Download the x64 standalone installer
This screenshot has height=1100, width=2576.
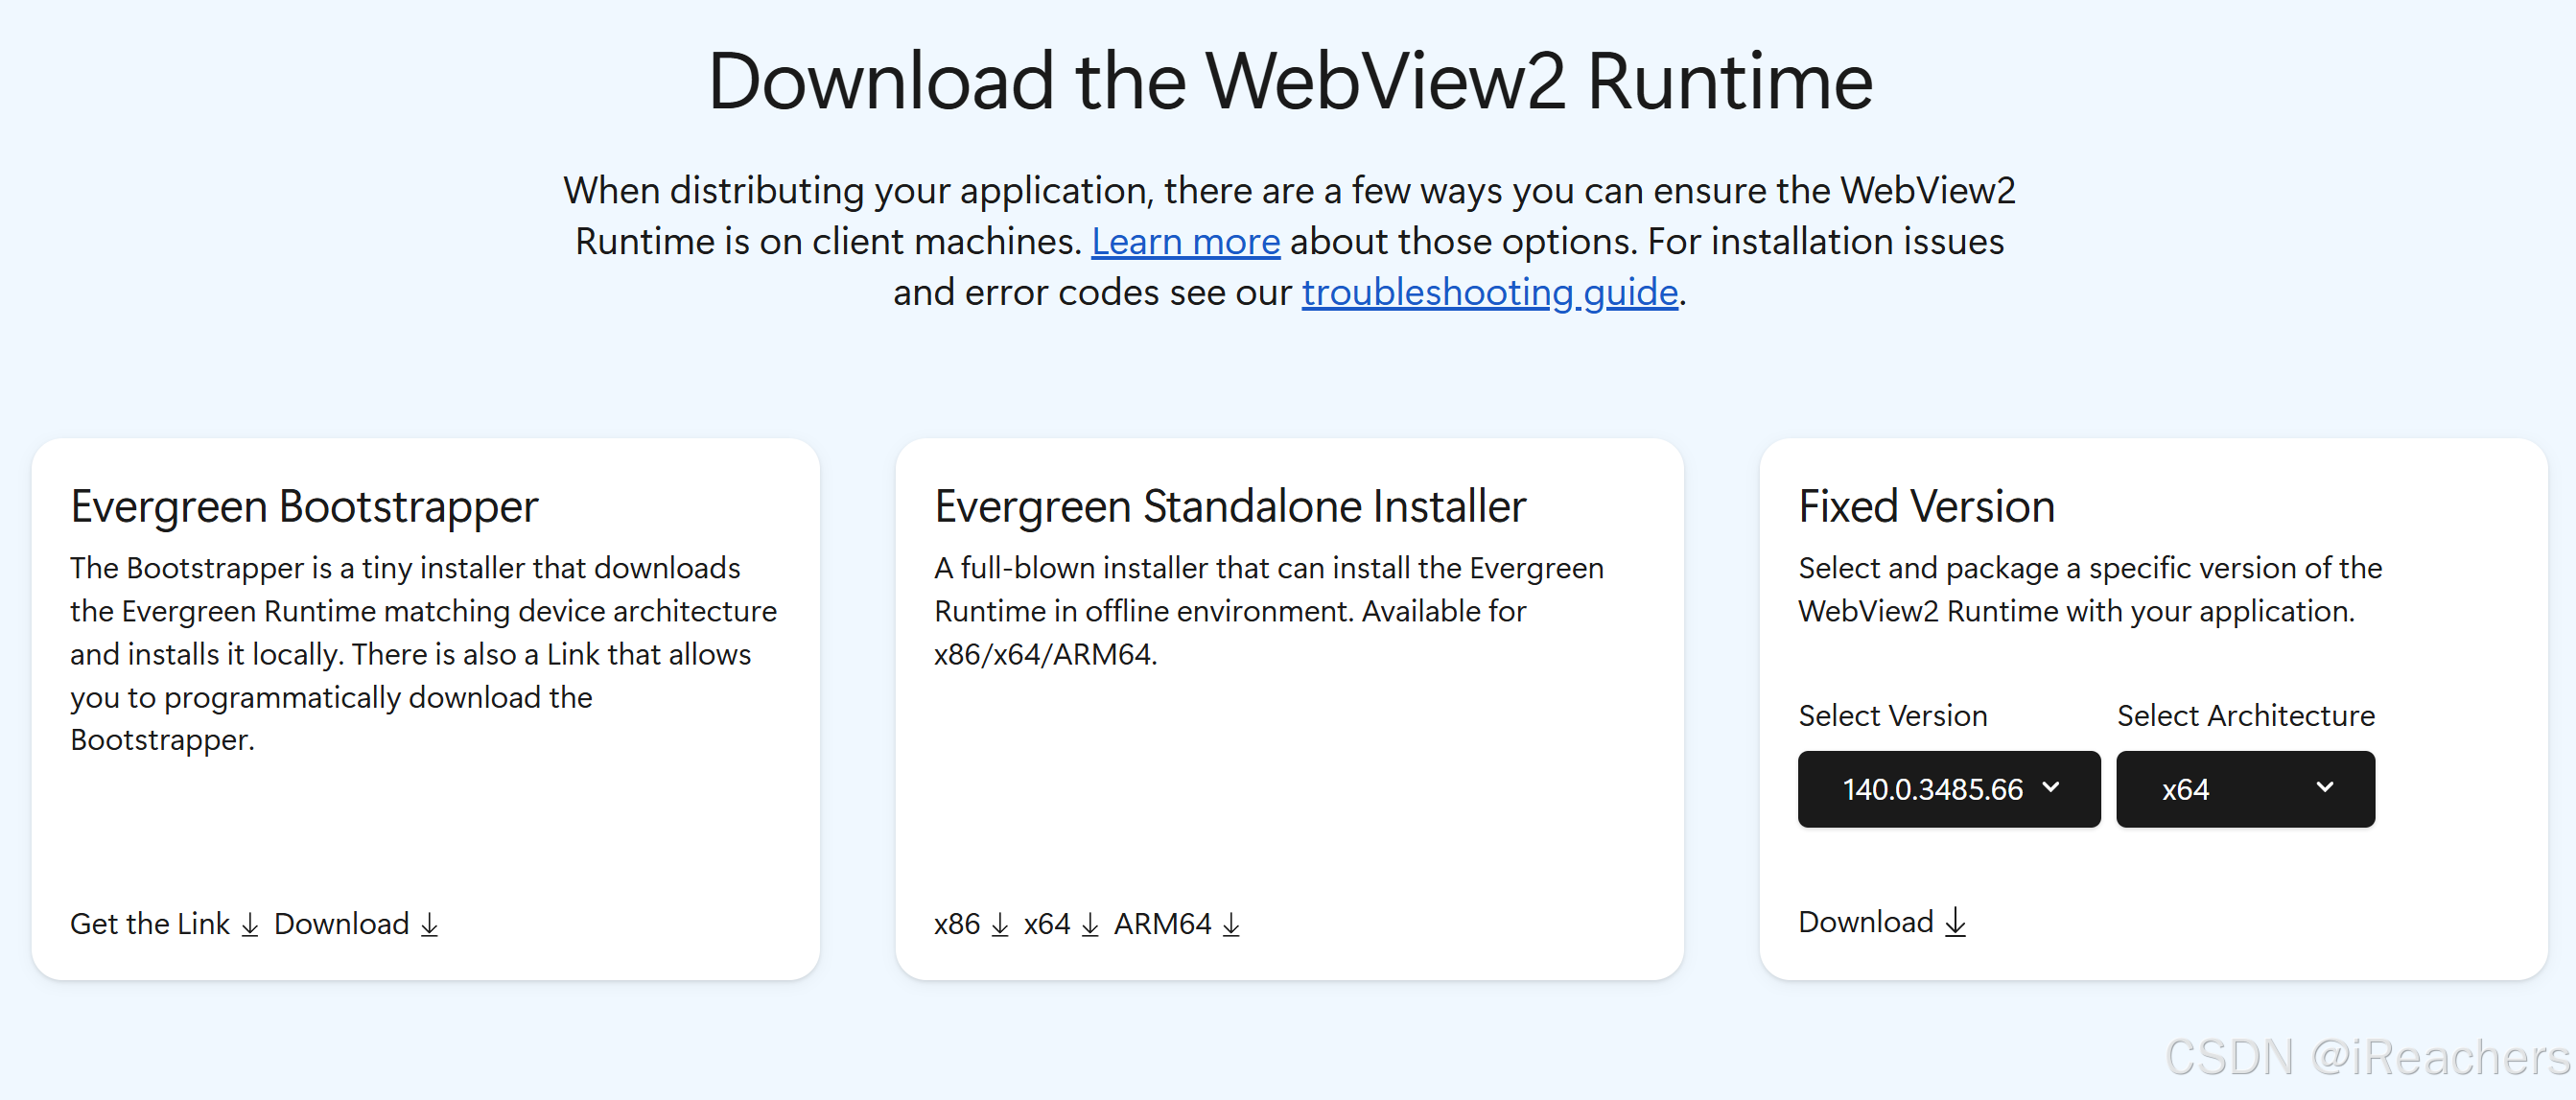point(1061,923)
